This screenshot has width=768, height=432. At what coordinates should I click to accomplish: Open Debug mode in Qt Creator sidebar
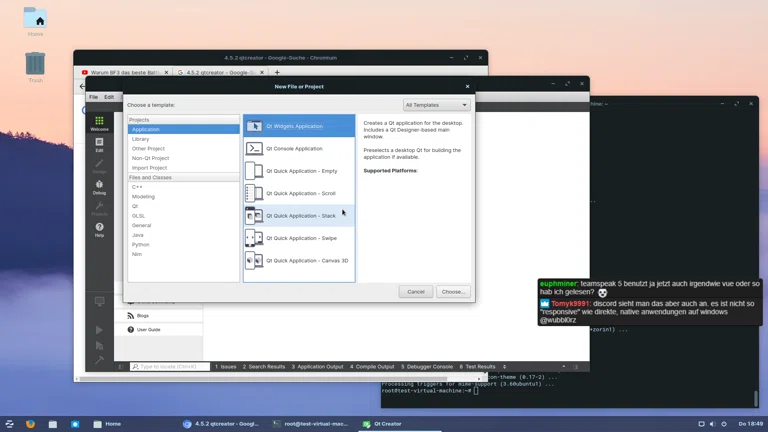point(99,187)
